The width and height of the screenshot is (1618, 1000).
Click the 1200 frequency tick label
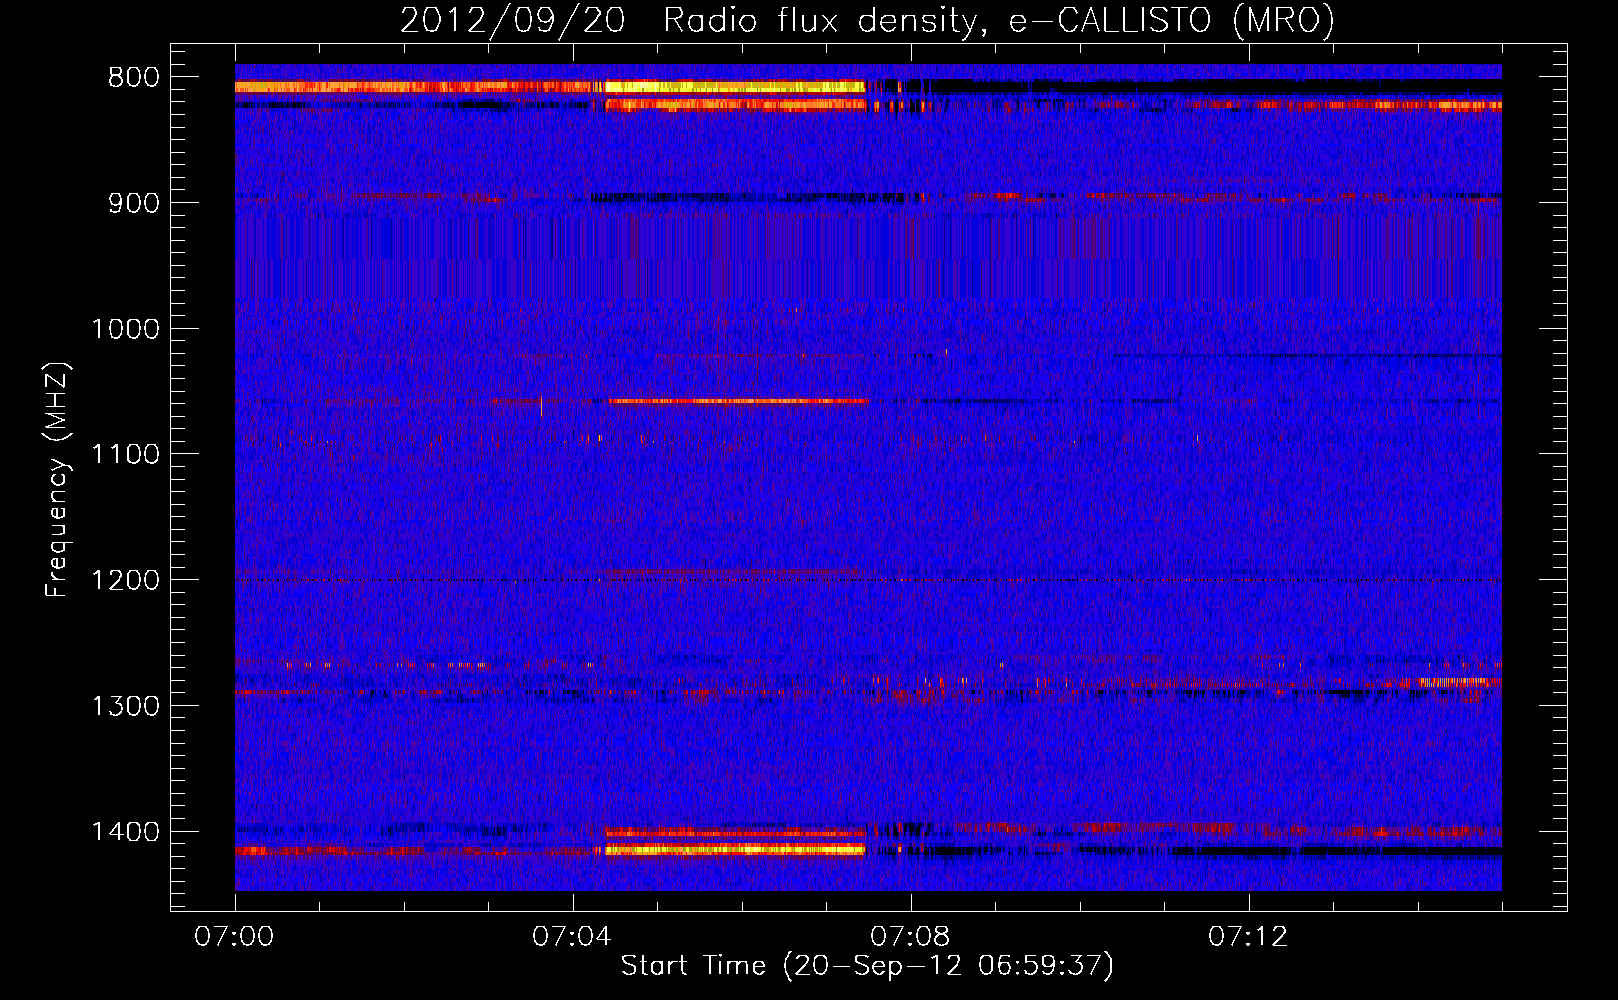(126, 581)
